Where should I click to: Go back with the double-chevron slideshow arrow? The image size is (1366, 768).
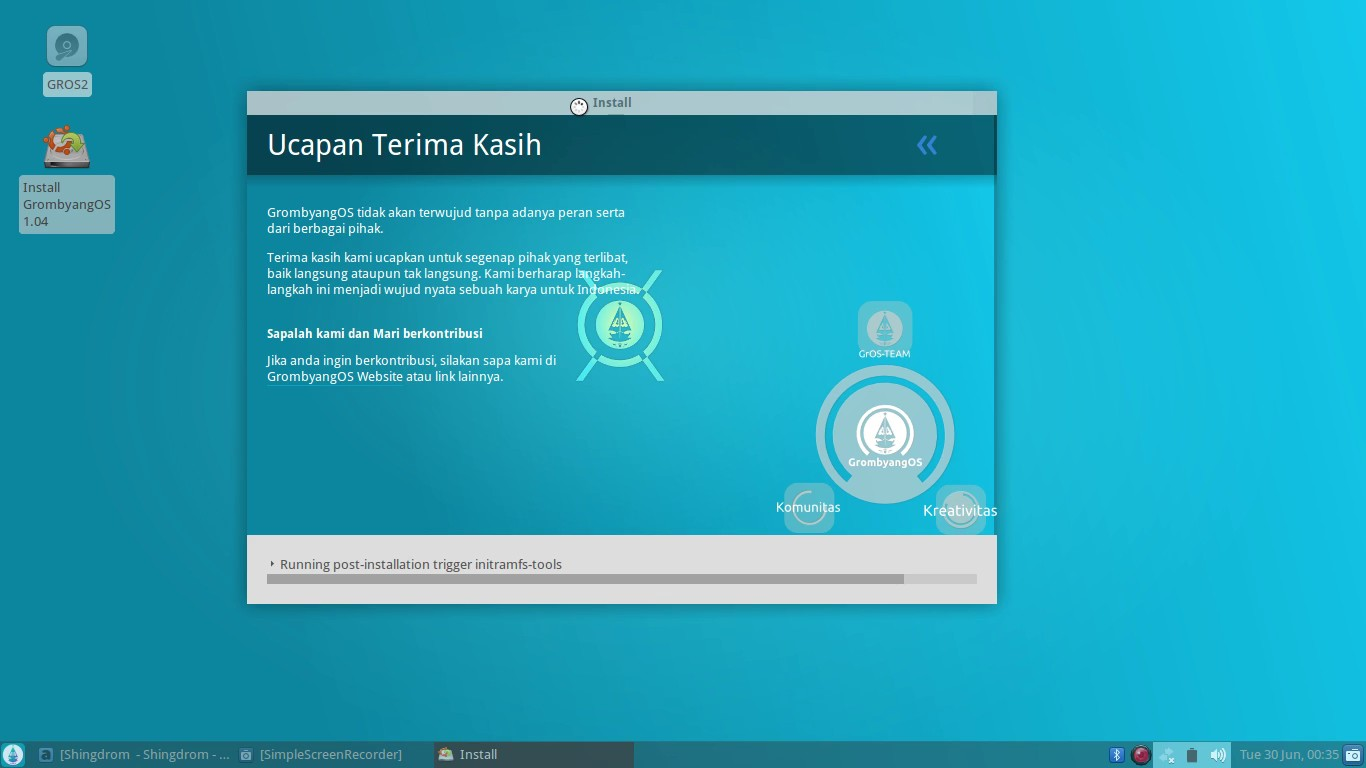927,145
